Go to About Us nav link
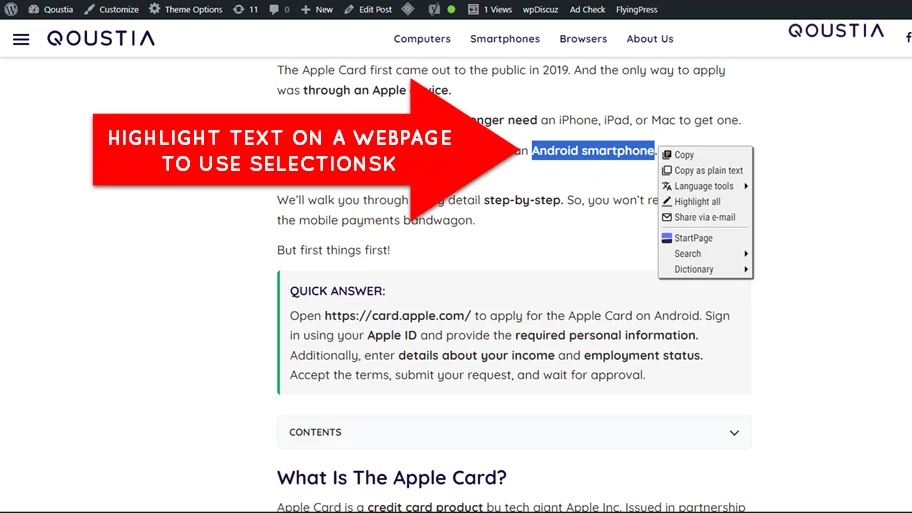The height and width of the screenshot is (513, 912). pyautogui.click(x=650, y=38)
